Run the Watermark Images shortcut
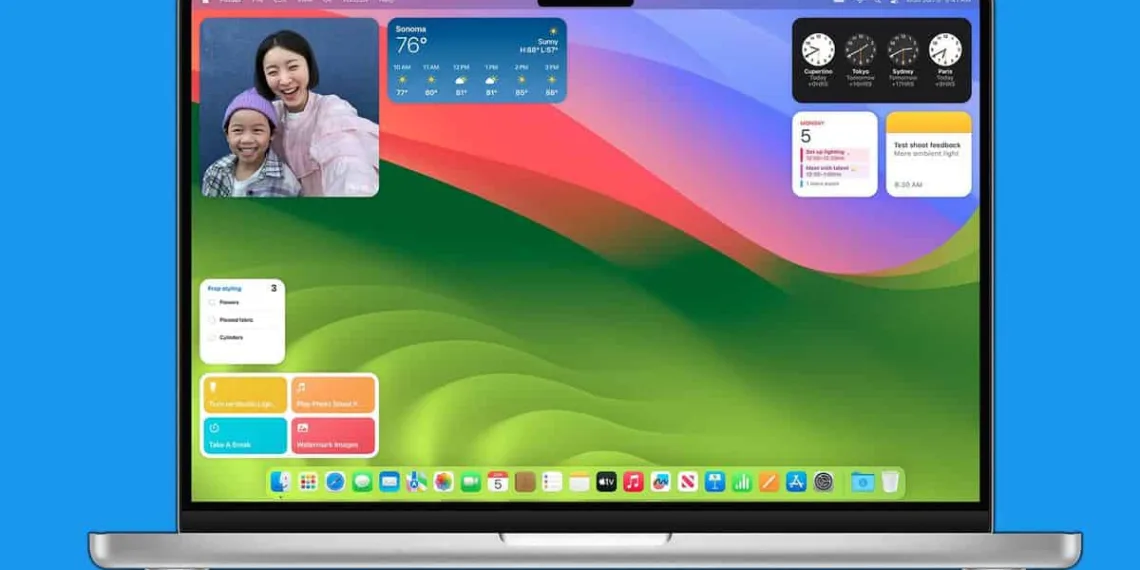Screen dimensions: 1140x570 pyautogui.click(x=333, y=436)
